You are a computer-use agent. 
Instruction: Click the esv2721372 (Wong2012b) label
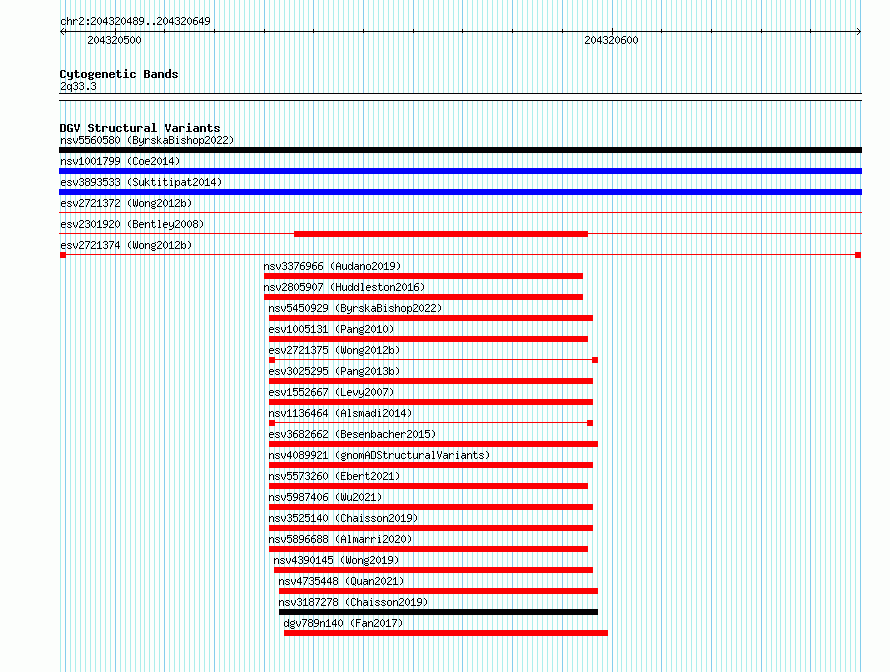[x=126, y=203]
